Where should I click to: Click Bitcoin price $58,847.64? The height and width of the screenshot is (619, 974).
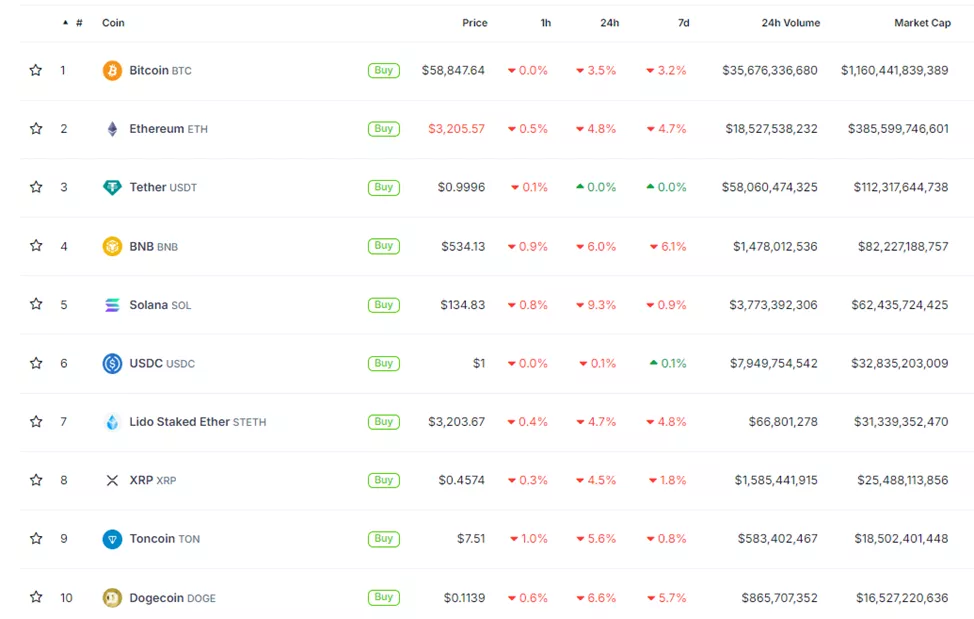click(453, 70)
